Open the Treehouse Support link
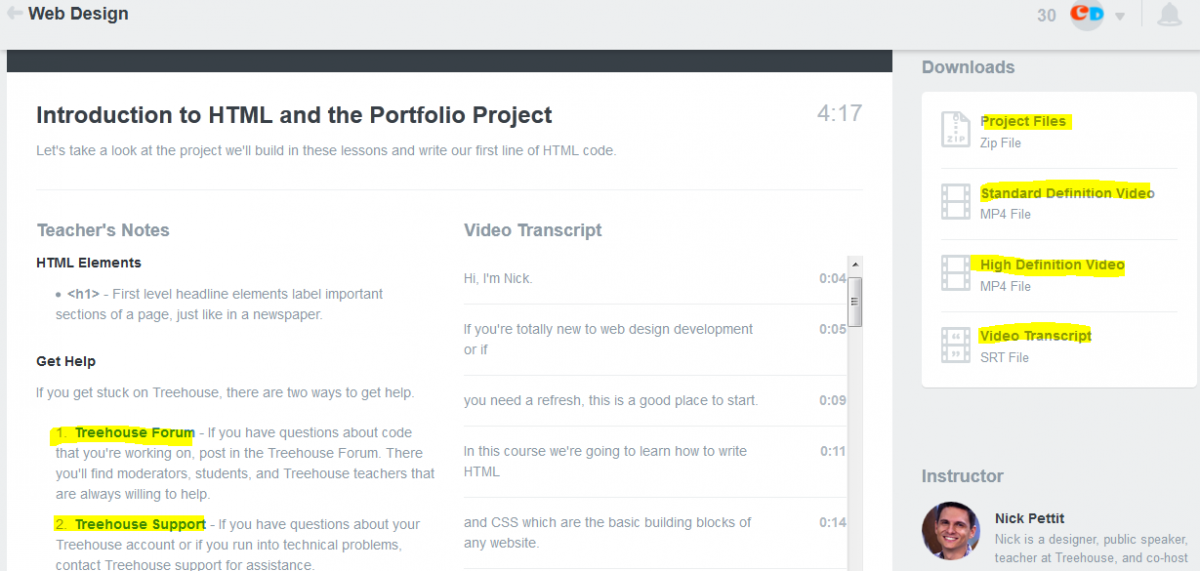Screen dimensions: 1200x571 (x=140, y=524)
